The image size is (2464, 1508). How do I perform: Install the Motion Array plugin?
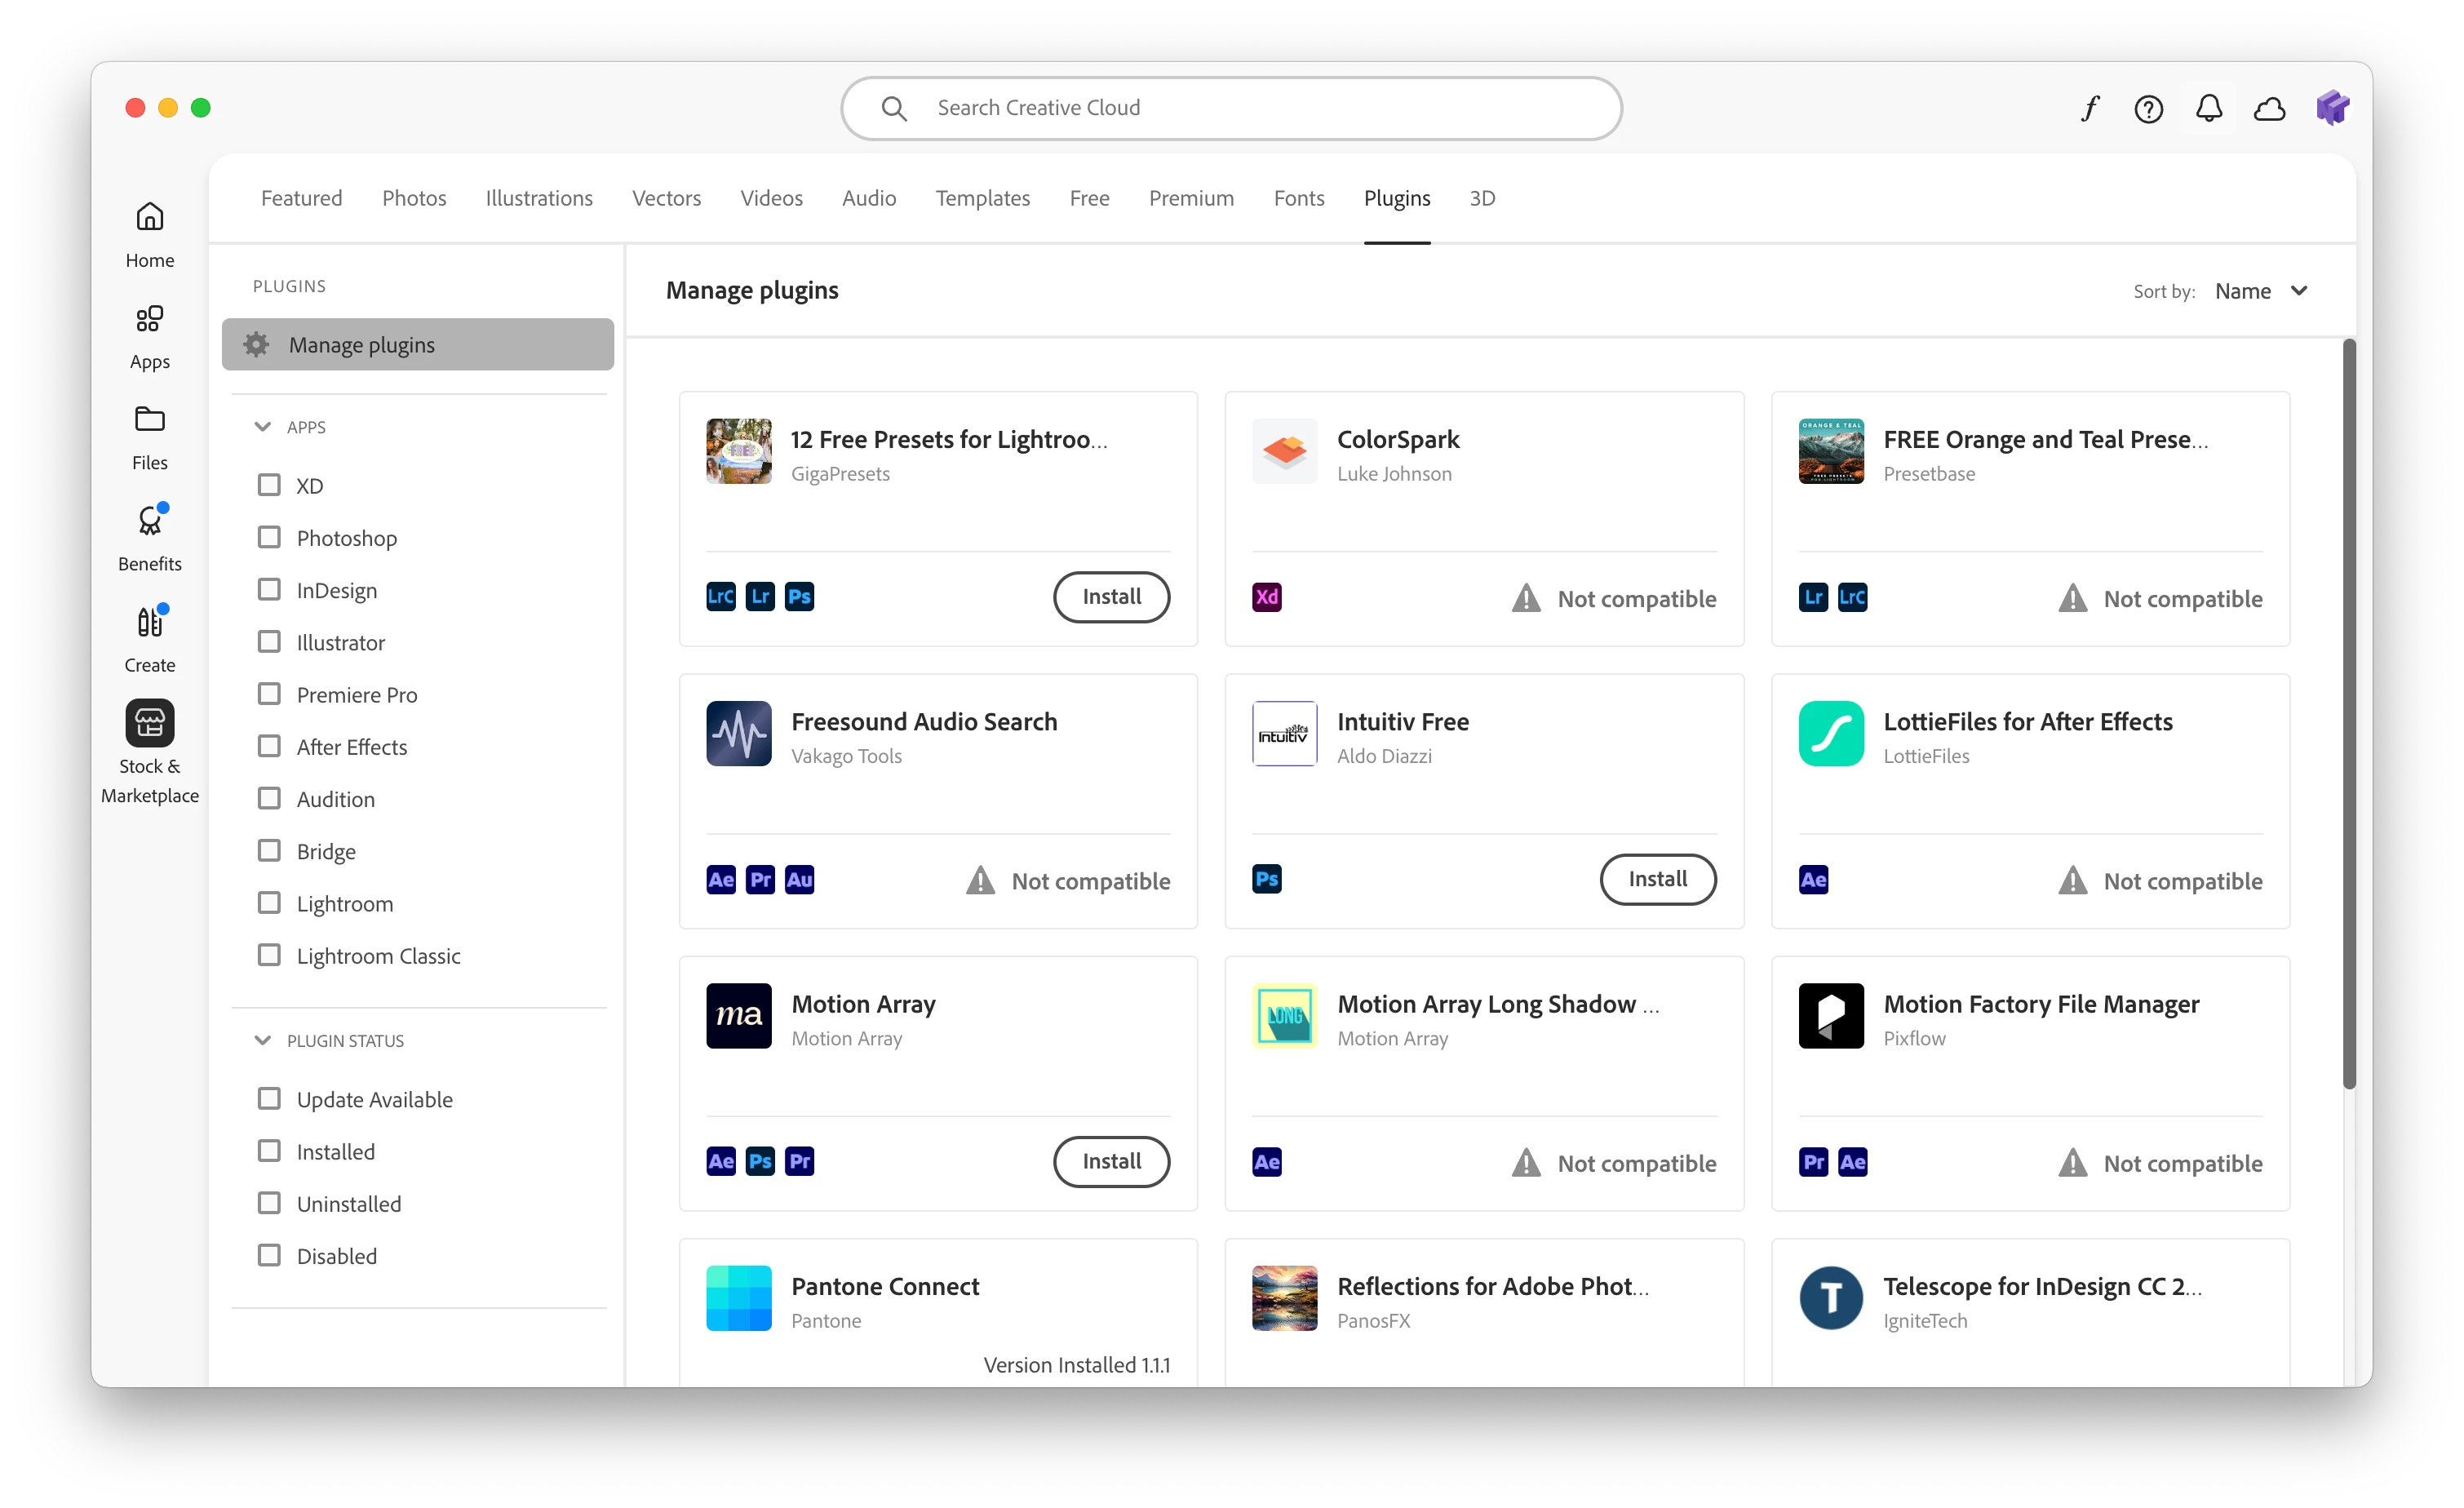click(x=1111, y=1161)
